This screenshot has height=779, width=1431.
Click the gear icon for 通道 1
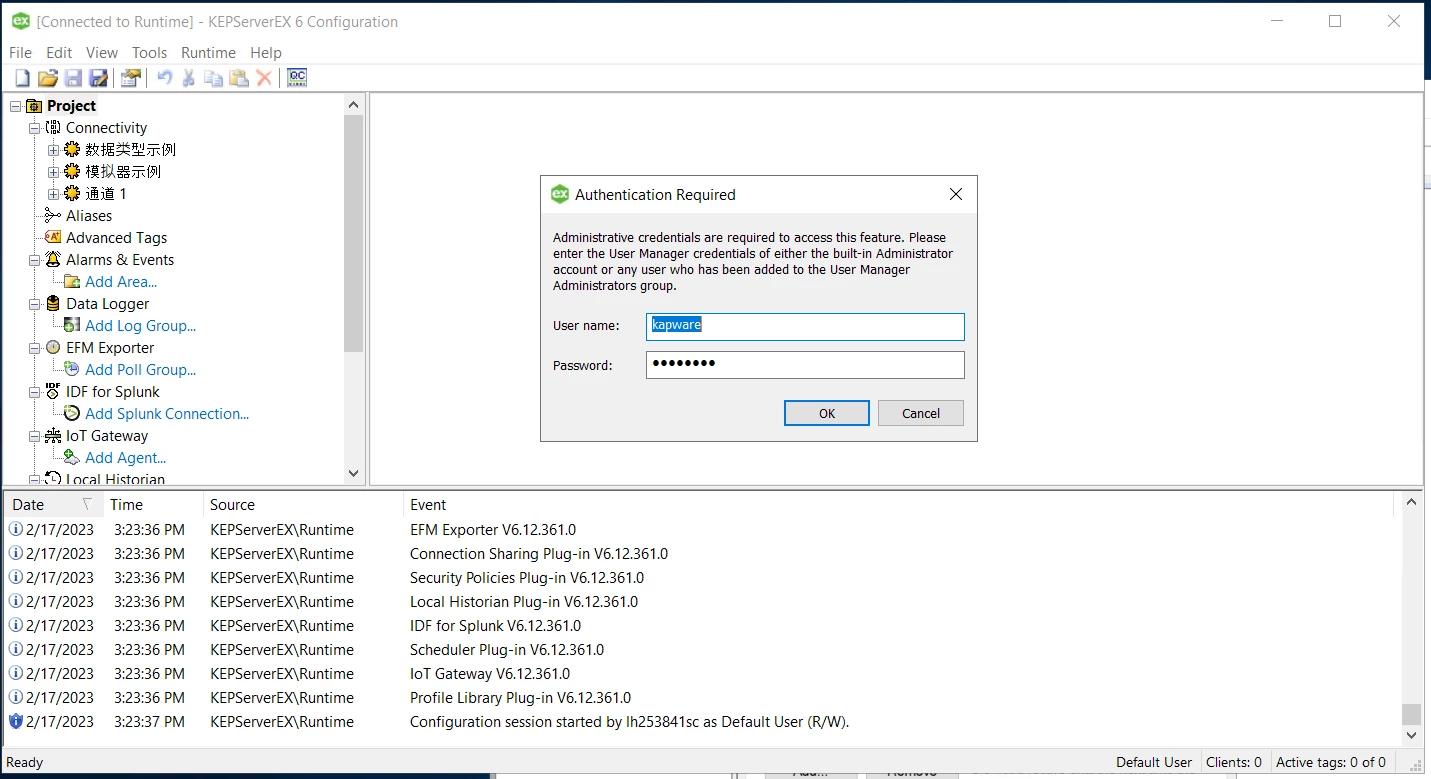72,194
